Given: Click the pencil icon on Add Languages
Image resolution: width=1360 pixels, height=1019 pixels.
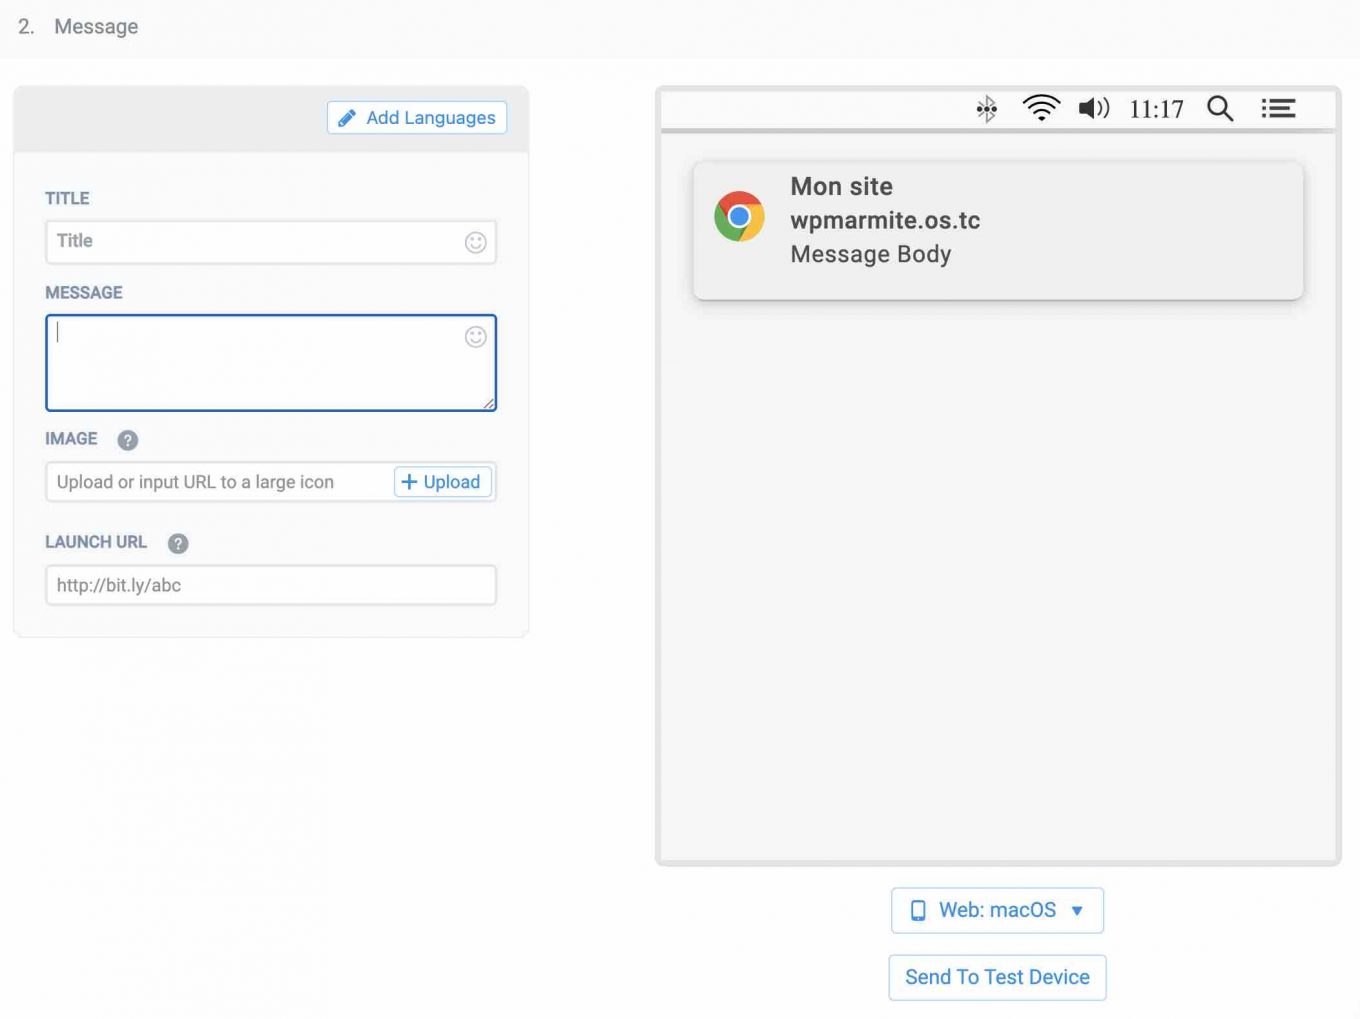Looking at the screenshot, I should click(x=347, y=117).
